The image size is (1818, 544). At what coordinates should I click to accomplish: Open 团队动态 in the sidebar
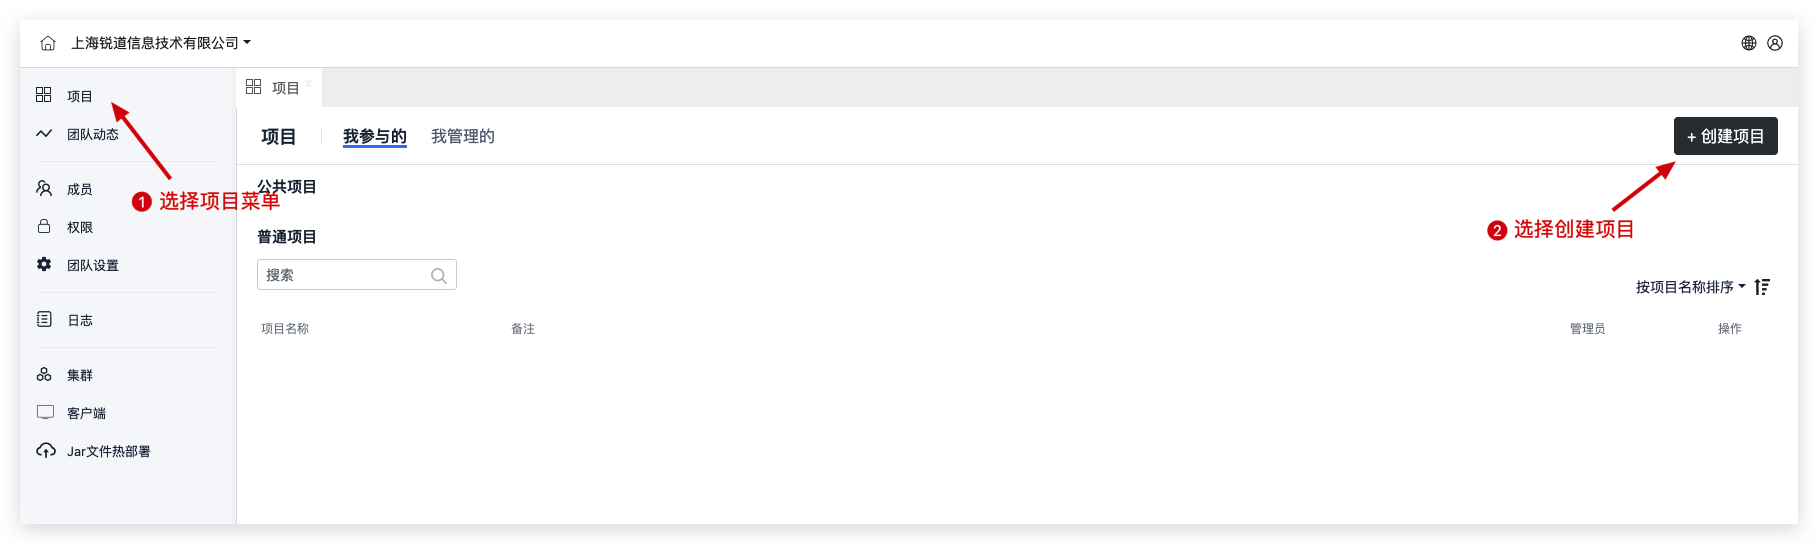92,134
